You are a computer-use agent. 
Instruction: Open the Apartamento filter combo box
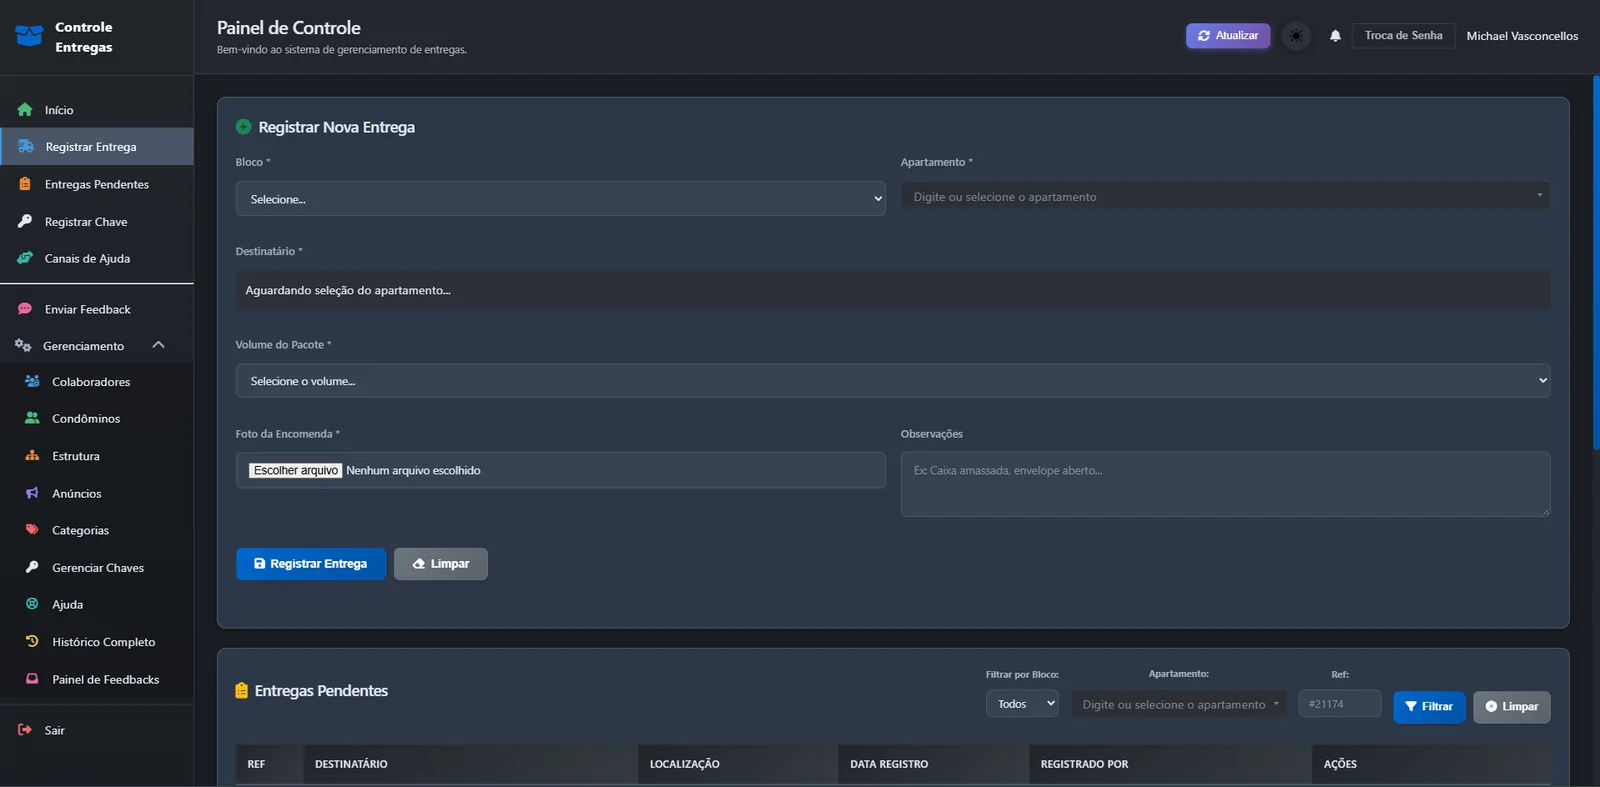coord(1180,704)
